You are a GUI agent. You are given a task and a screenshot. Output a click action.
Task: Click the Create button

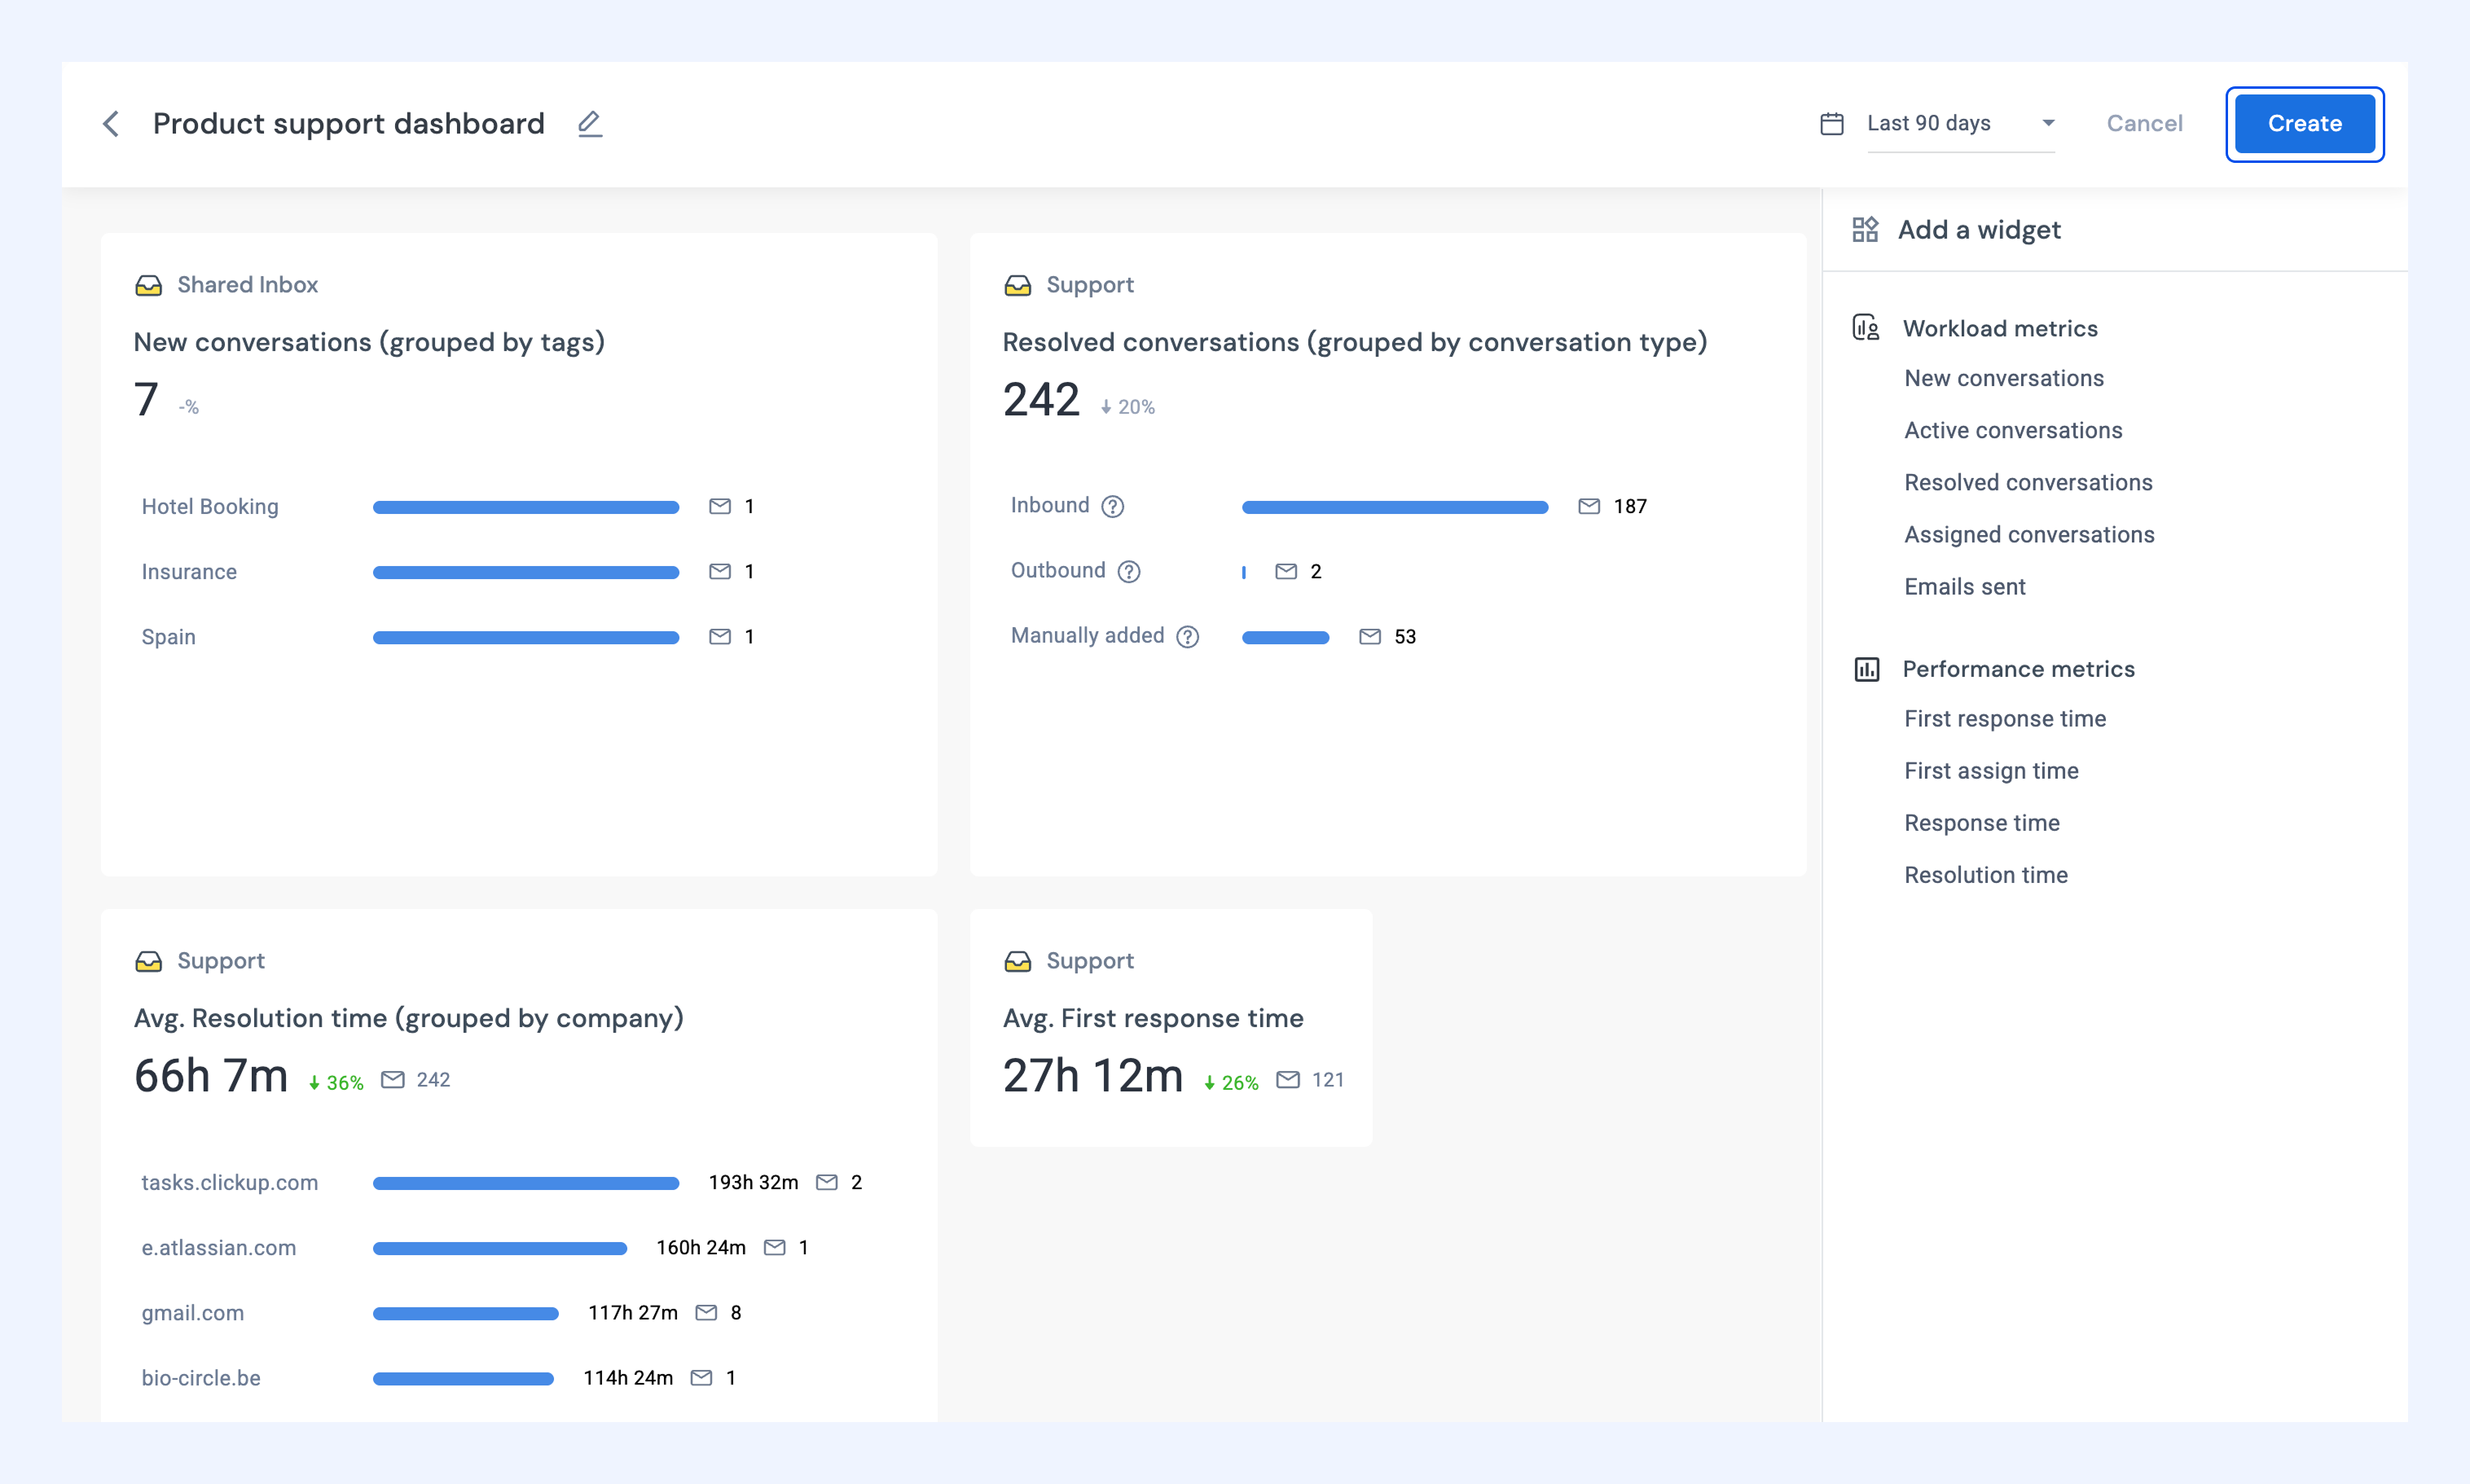2305,124
